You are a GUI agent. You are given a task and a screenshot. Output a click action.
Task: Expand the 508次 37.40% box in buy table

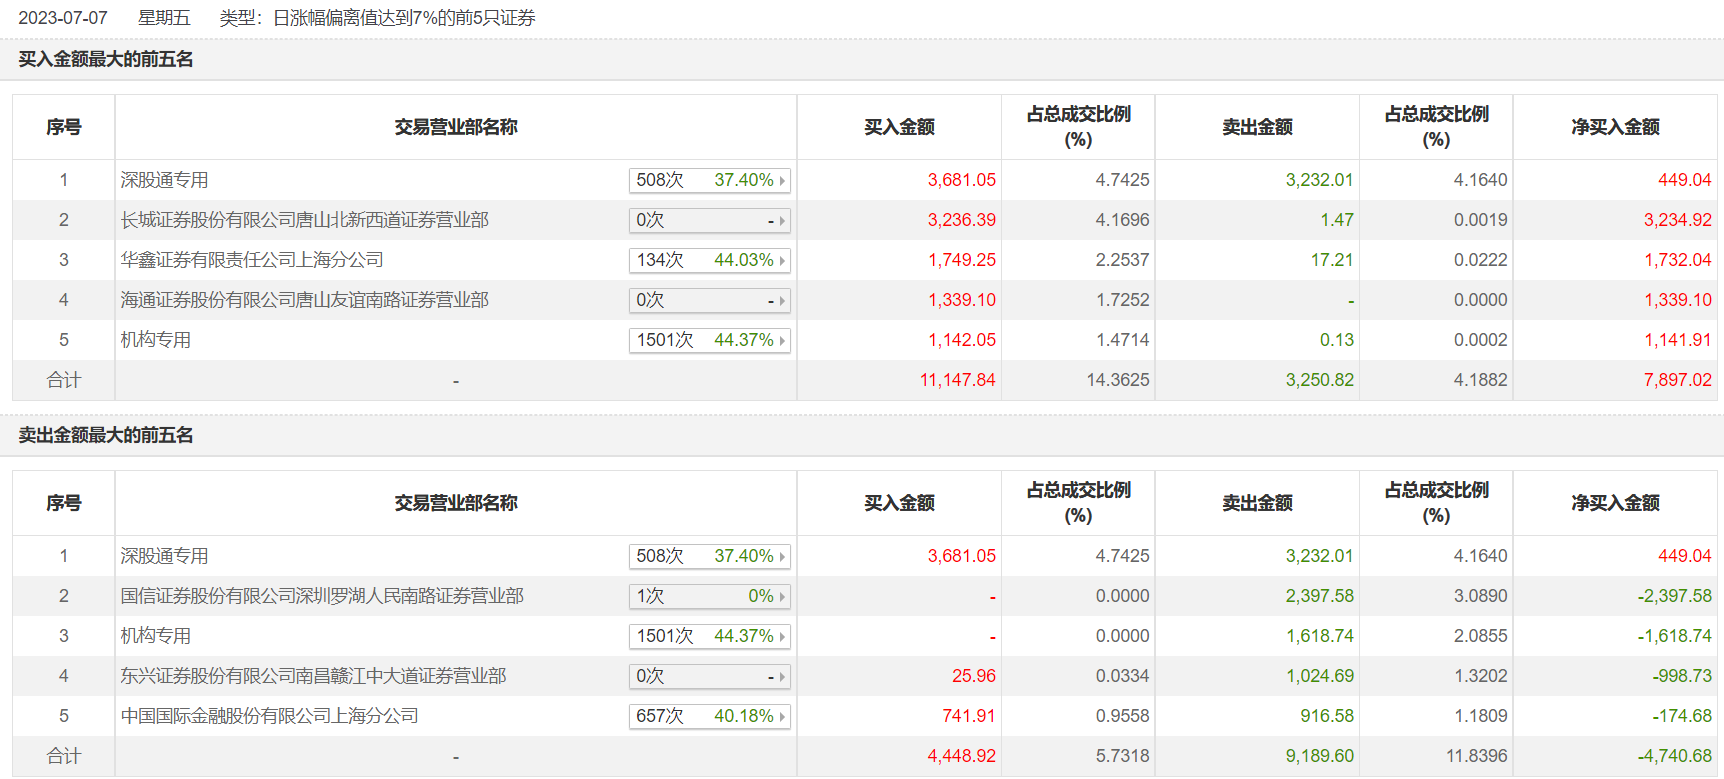[x=709, y=180]
